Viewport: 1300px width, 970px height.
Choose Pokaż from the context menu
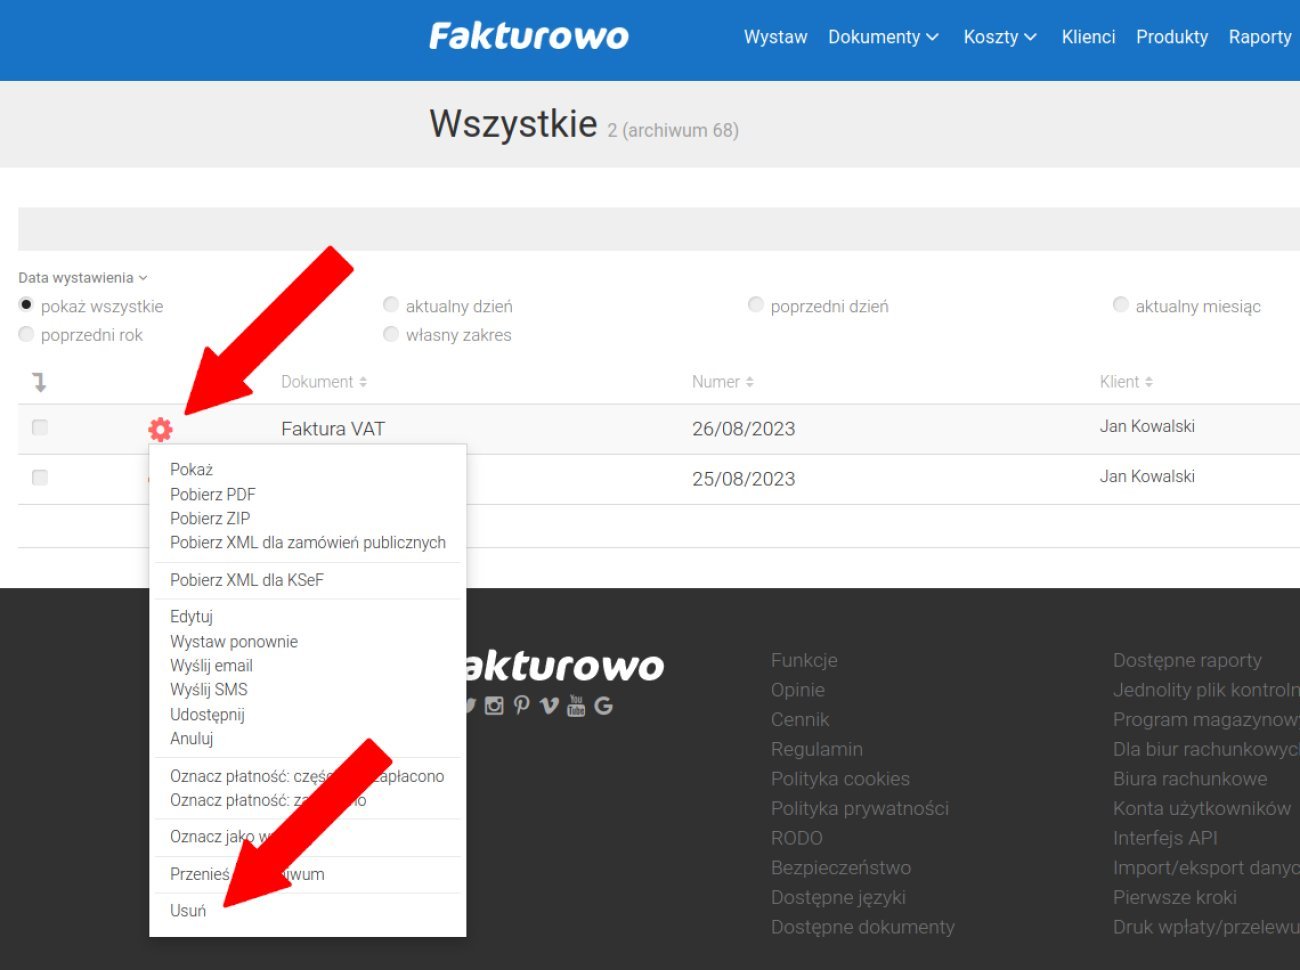(x=191, y=470)
